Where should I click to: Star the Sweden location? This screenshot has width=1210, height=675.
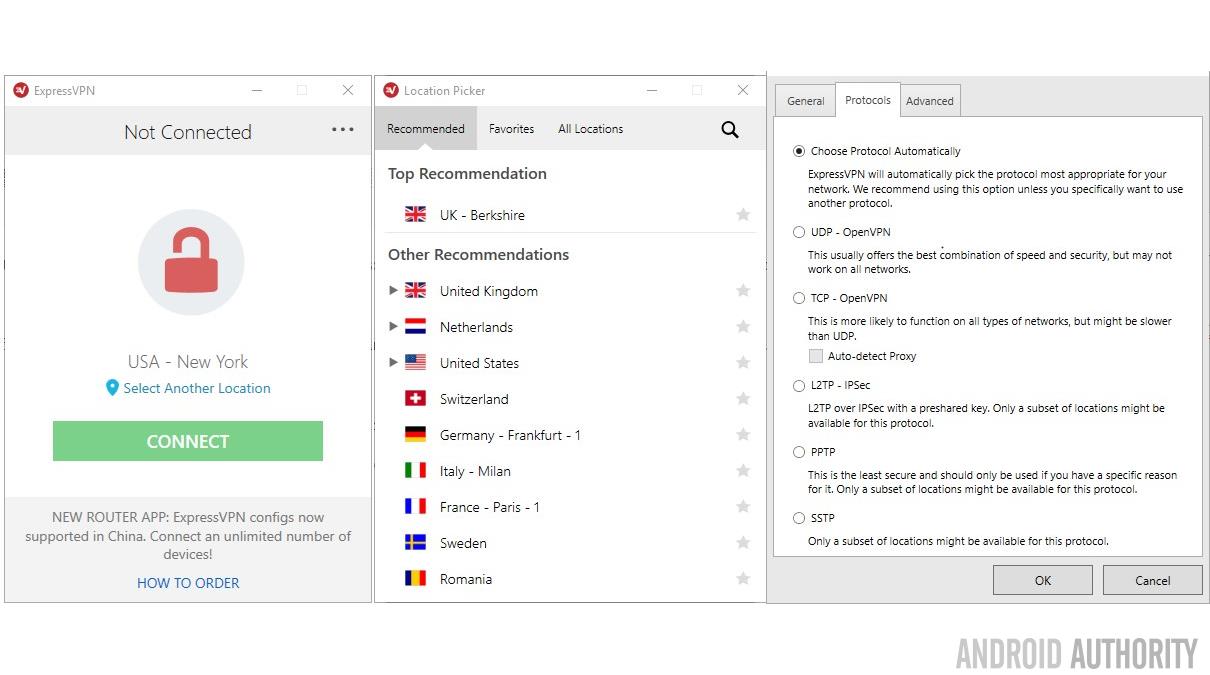743,542
